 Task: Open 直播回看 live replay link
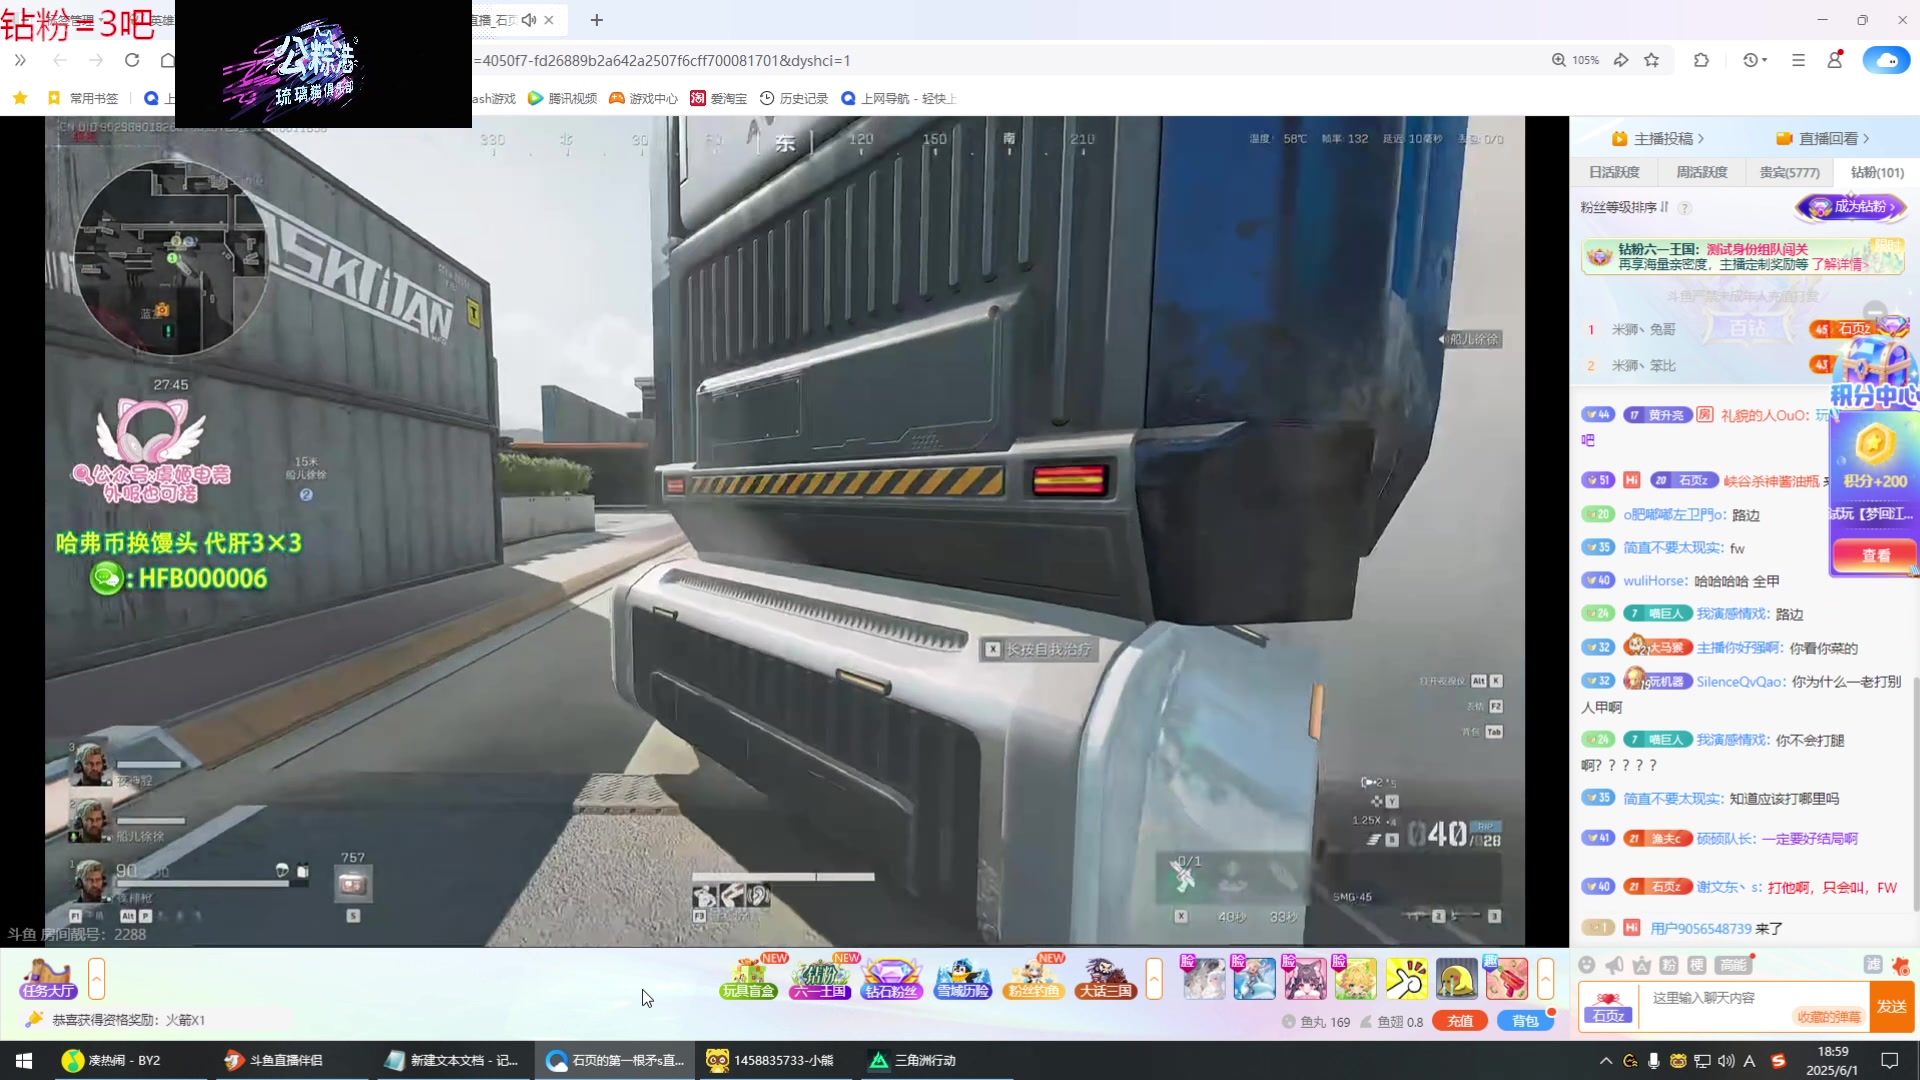1822,138
